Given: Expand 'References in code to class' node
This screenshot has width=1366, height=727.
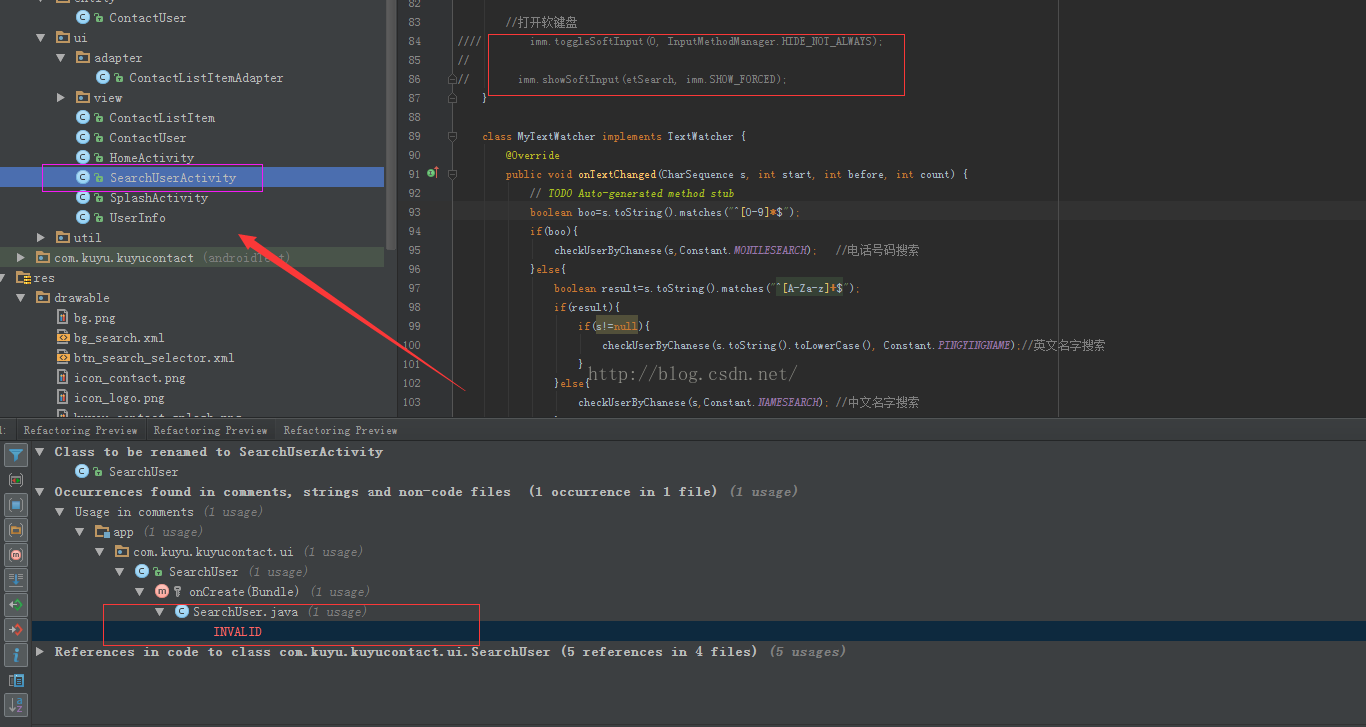Looking at the screenshot, I should pyautogui.click(x=40, y=652).
